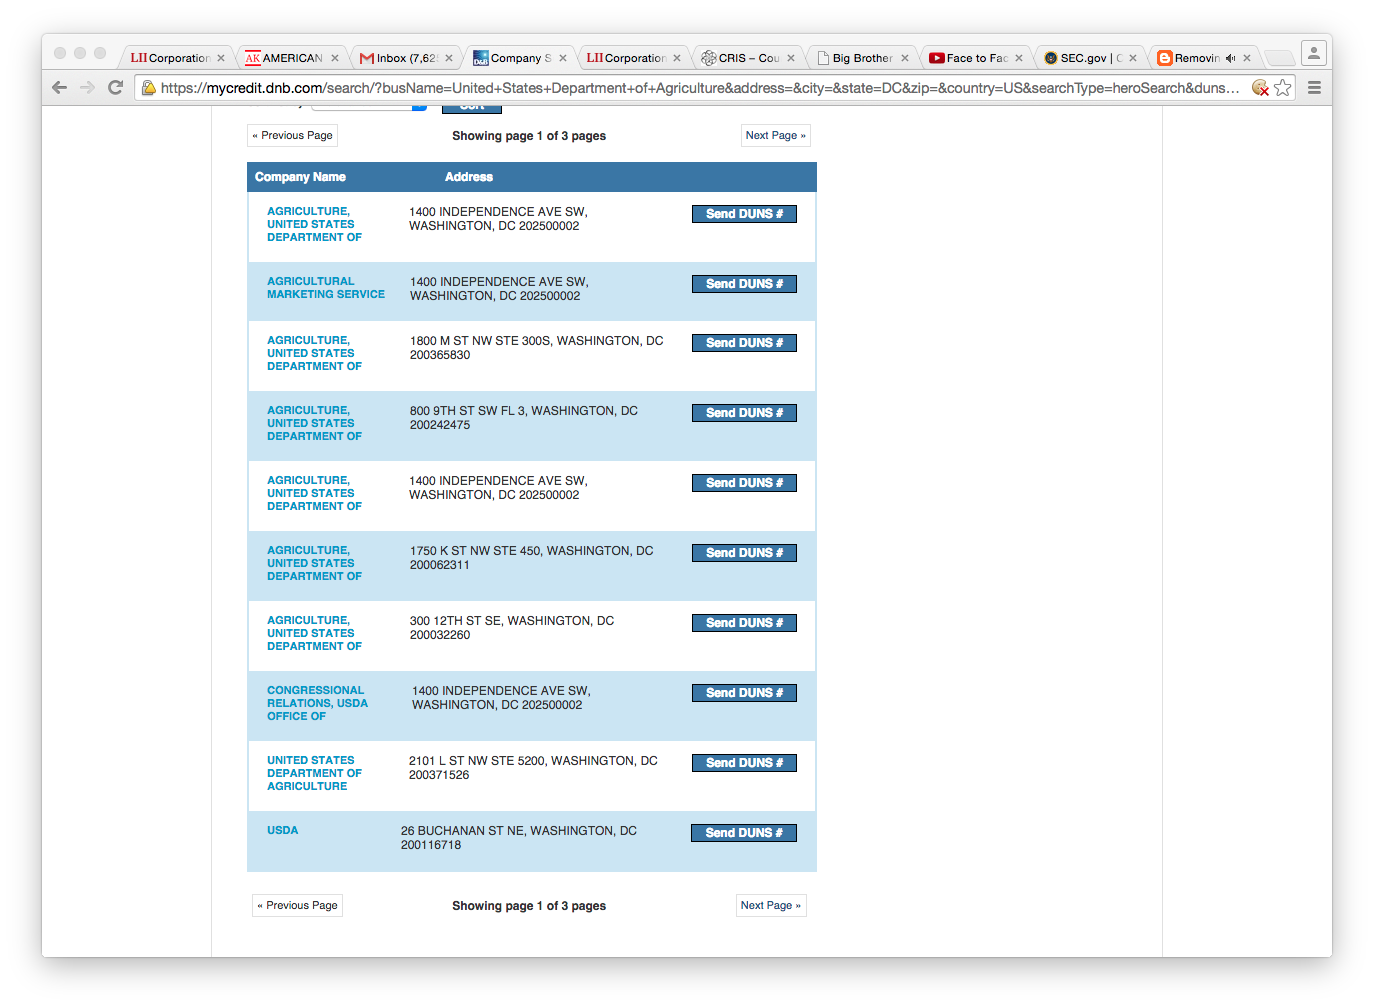Open the Chrome hamburger menu

click(x=1314, y=88)
